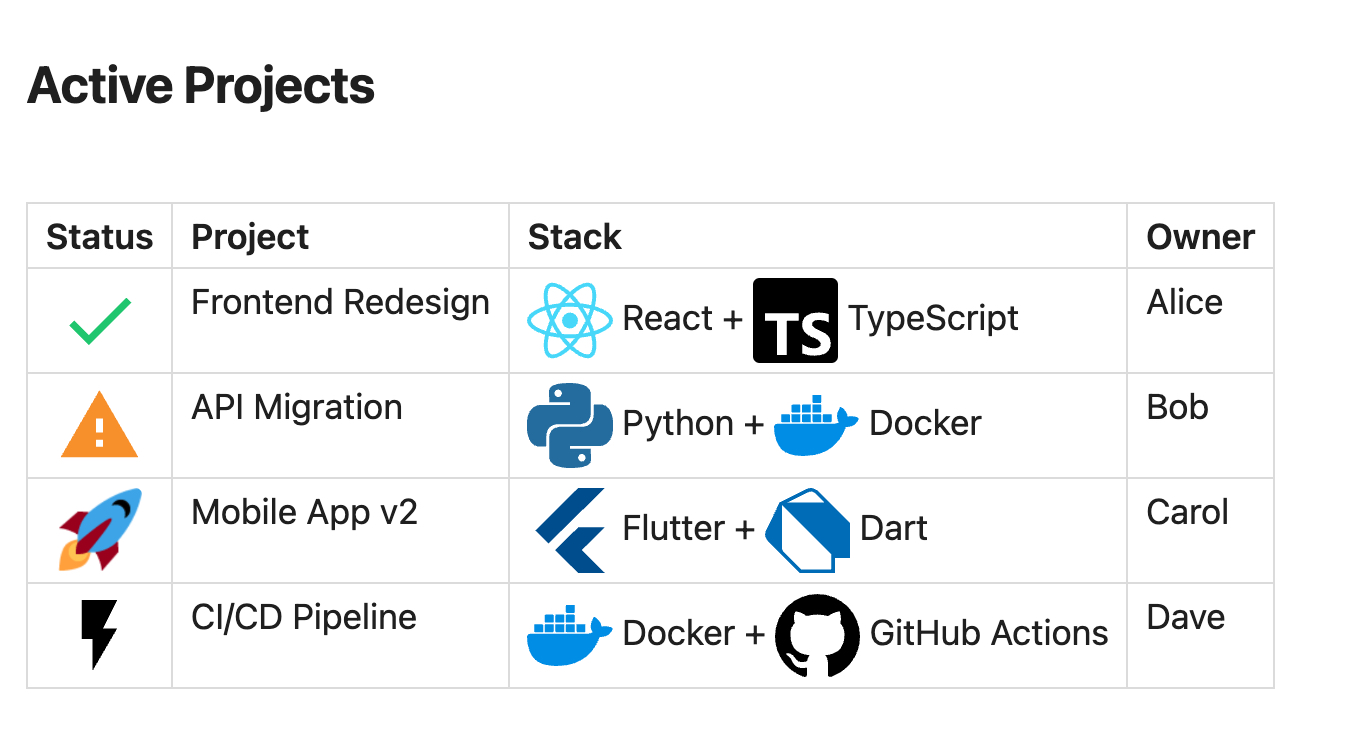The image size is (1353, 729).
Task: Click the React text label
Action: tap(668, 318)
